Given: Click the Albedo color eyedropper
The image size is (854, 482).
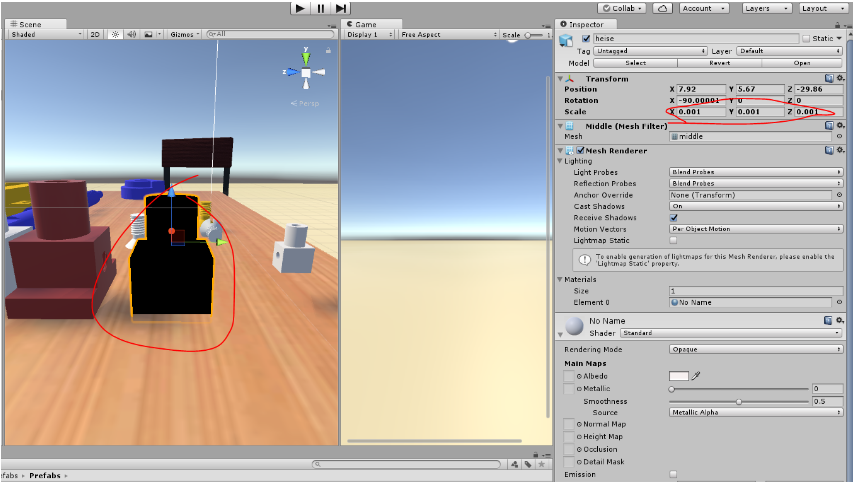Looking at the screenshot, I should 696,376.
